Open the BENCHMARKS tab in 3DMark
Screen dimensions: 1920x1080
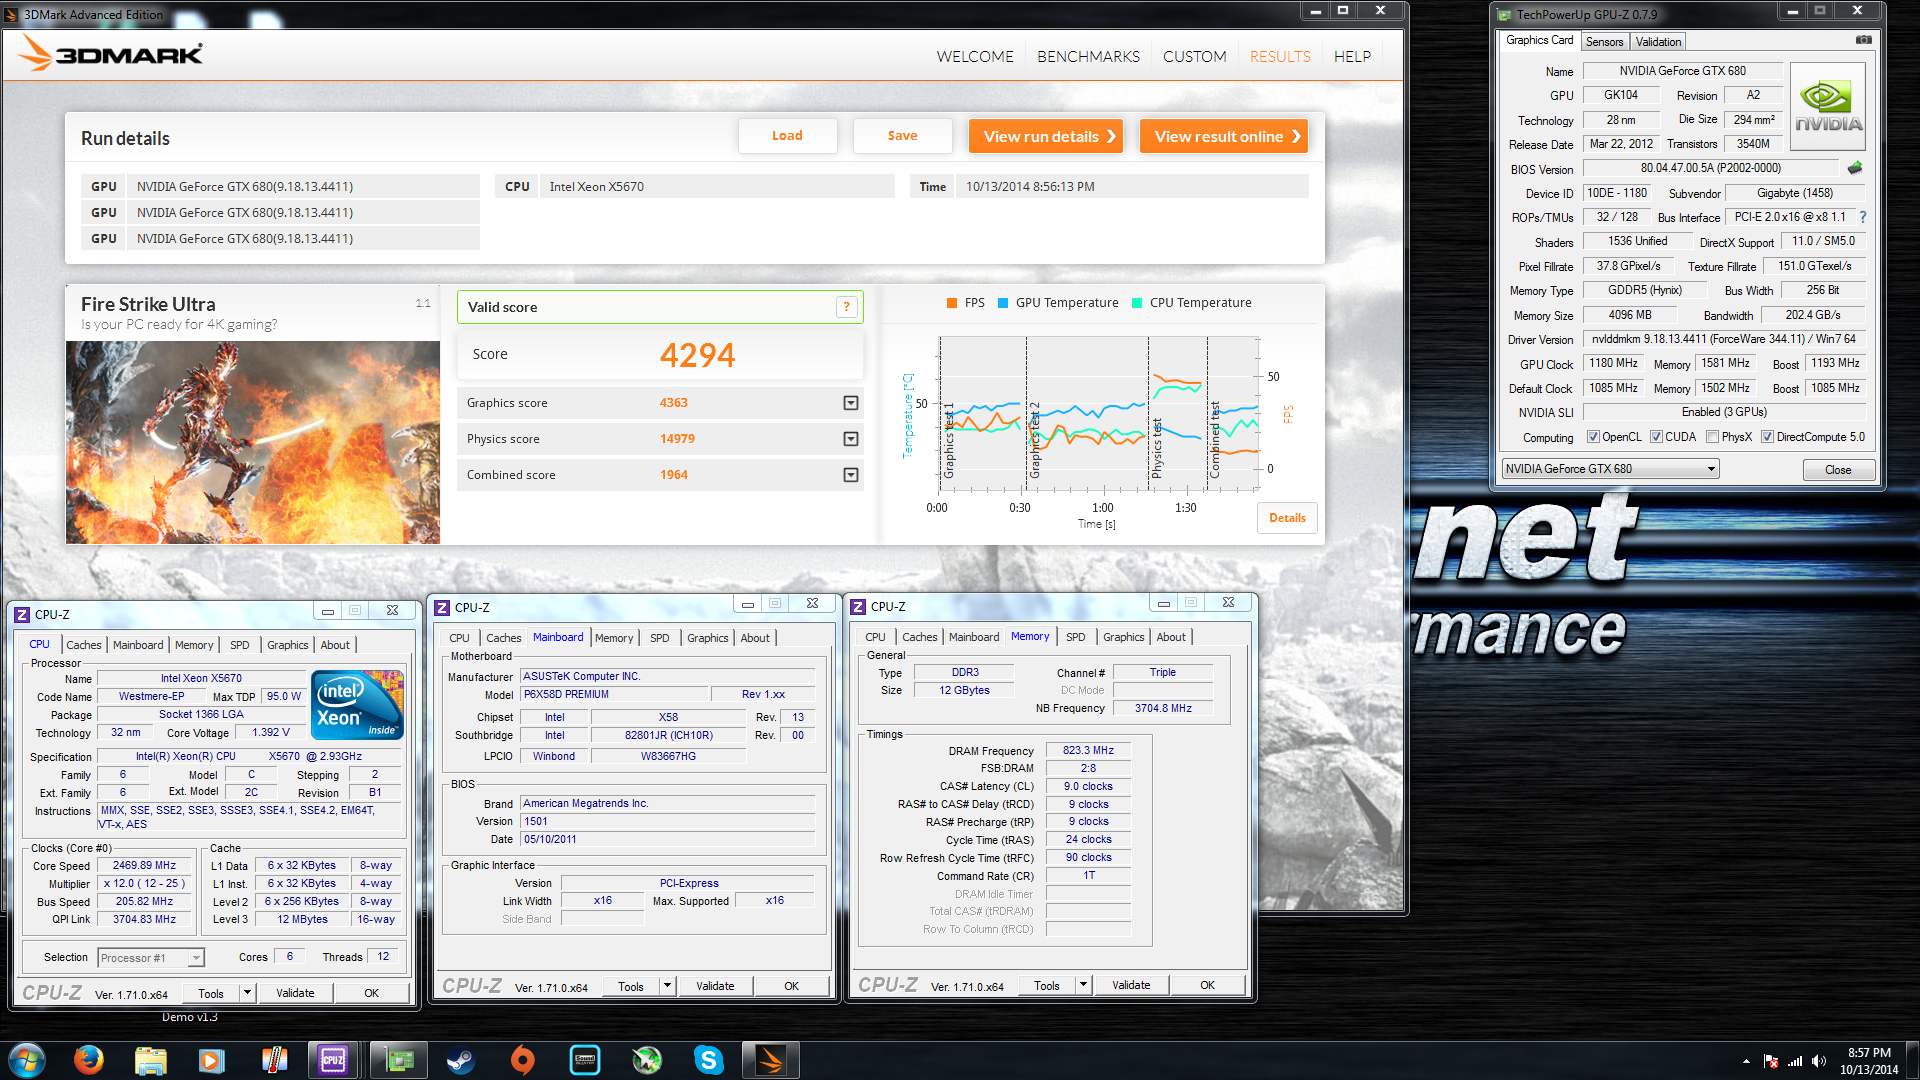tap(1088, 57)
